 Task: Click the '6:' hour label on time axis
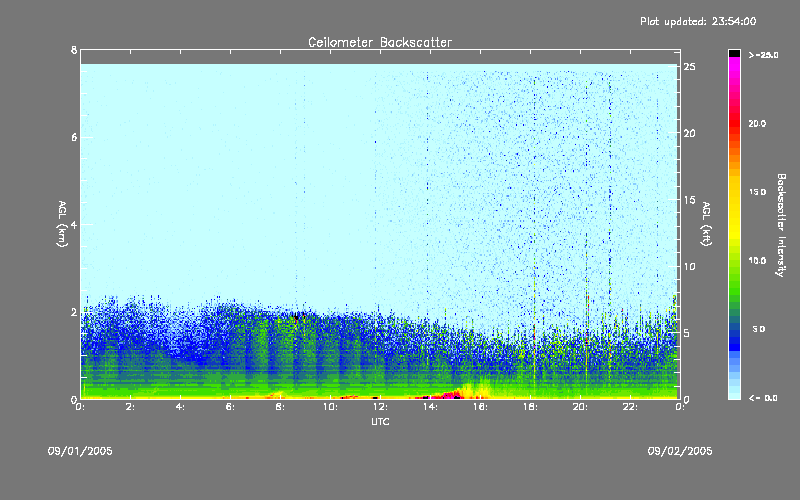coord(231,407)
